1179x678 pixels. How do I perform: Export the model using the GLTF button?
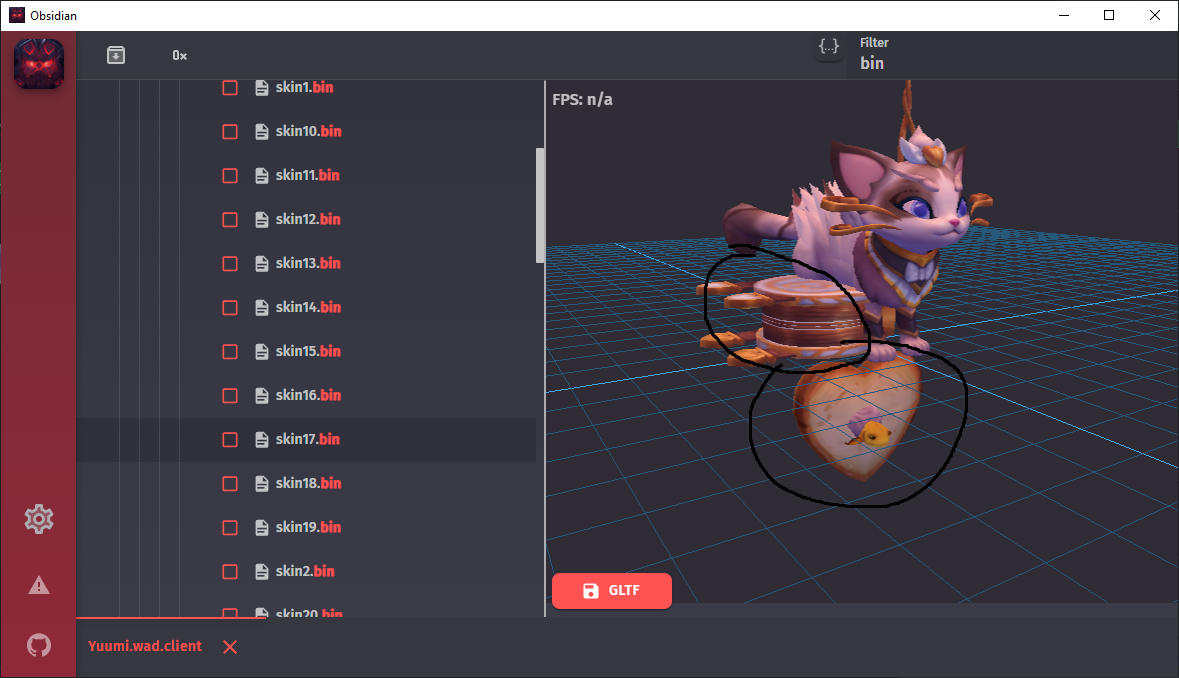click(x=611, y=591)
